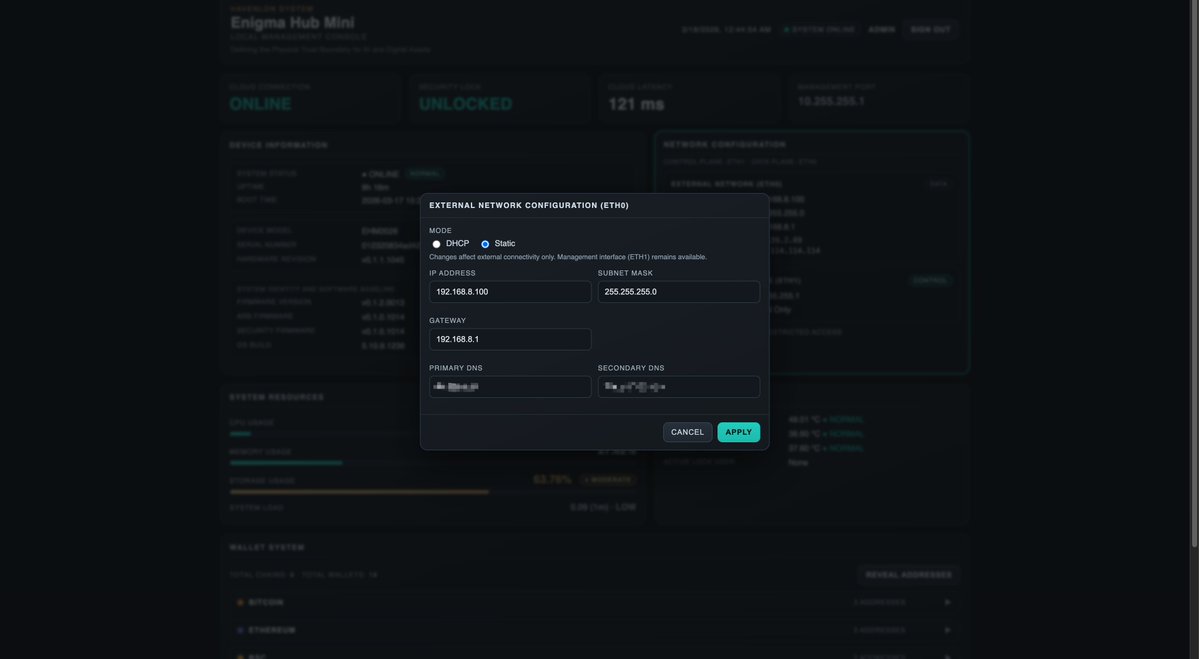The height and width of the screenshot is (659, 1199).
Task: Expand the Ethereum wallet row arrow
Action: pos(947,631)
